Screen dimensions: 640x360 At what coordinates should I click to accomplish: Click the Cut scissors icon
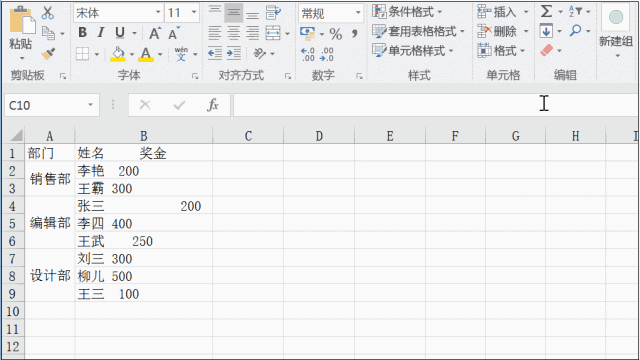coord(48,13)
